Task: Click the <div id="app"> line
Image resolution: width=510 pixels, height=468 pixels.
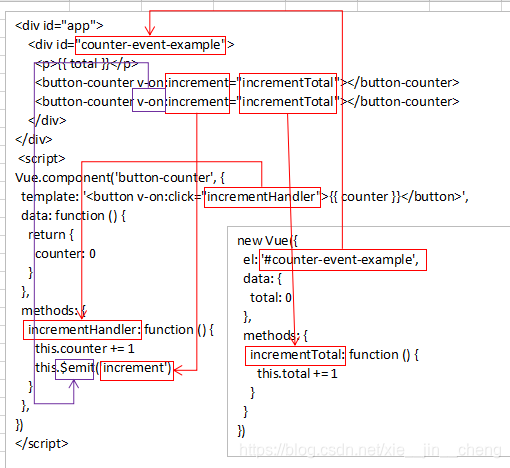Action: click(59, 26)
